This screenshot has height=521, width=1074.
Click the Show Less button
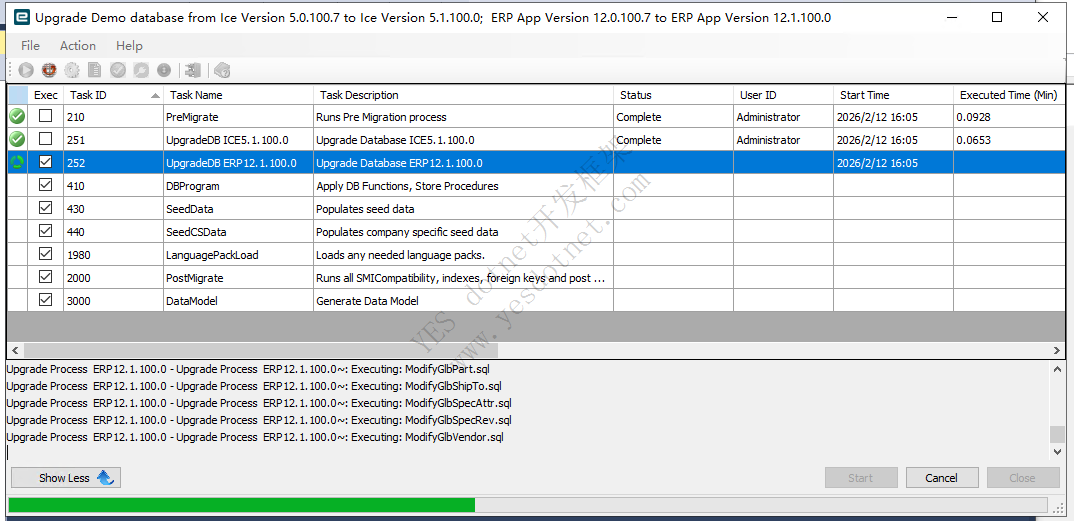click(x=66, y=478)
